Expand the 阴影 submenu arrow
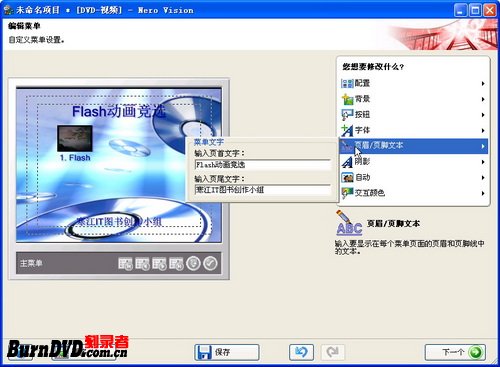The width and height of the screenshot is (500, 367). tap(483, 162)
